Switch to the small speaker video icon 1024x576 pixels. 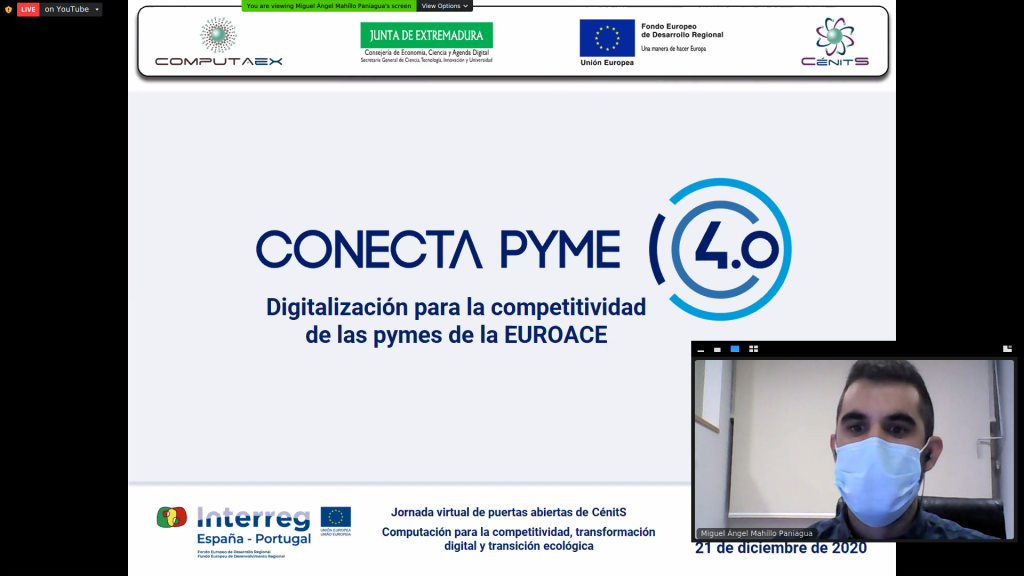(x=717, y=349)
